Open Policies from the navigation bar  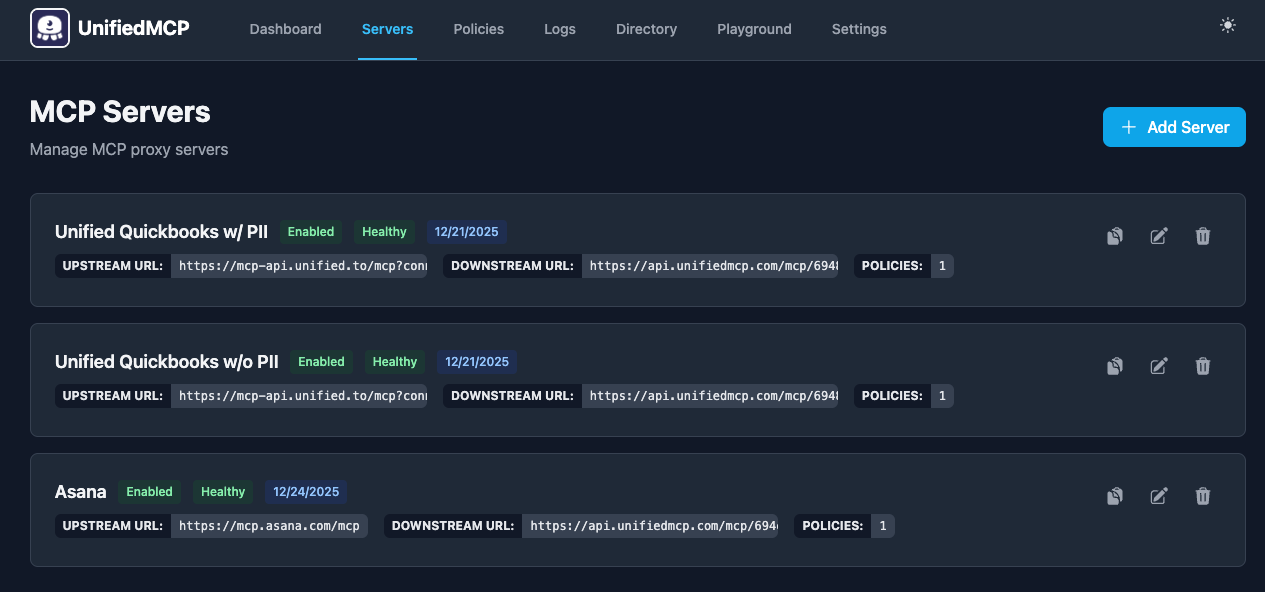(478, 29)
